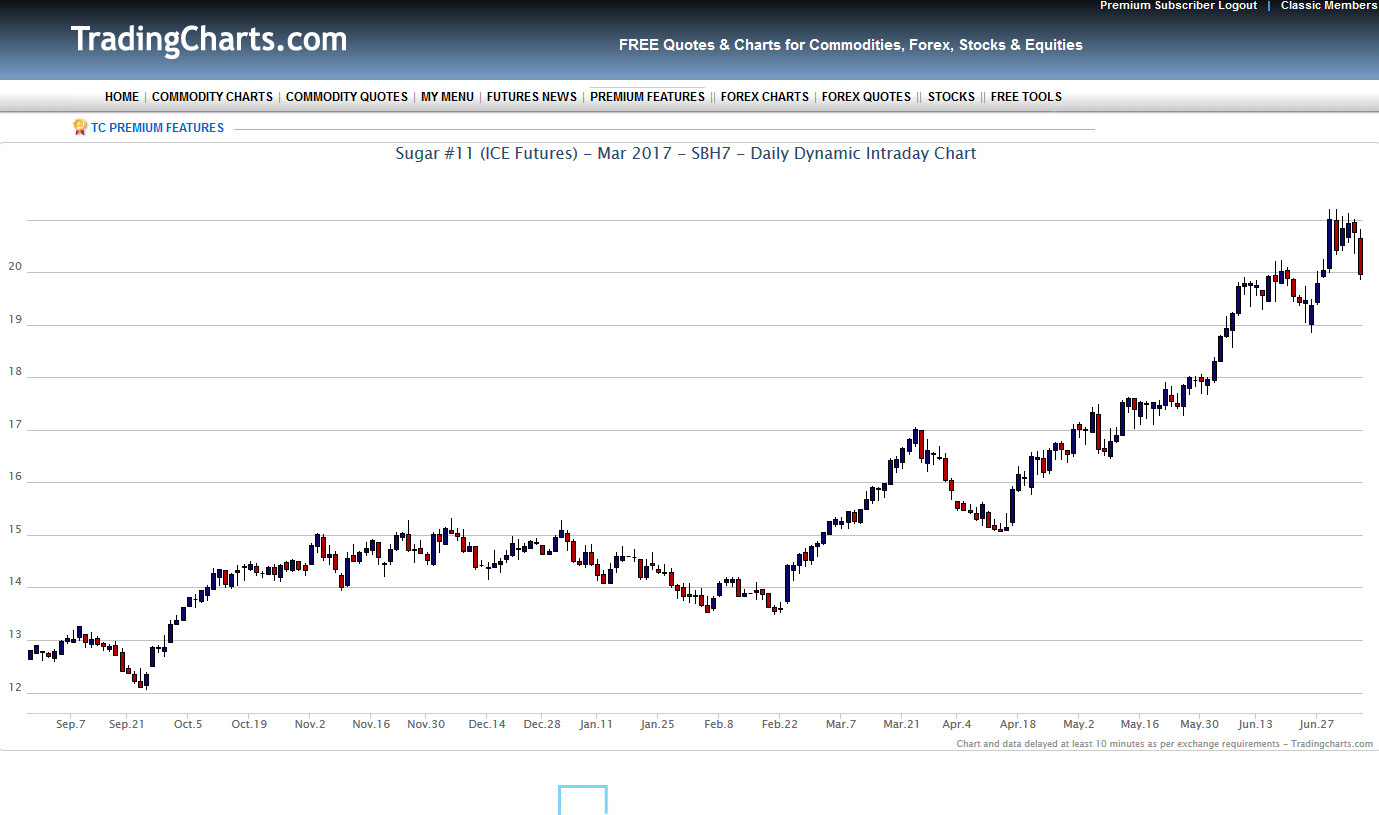Click the TC PREMIUM FEATURES text link

pyautogui.click(x=157, y=128)
